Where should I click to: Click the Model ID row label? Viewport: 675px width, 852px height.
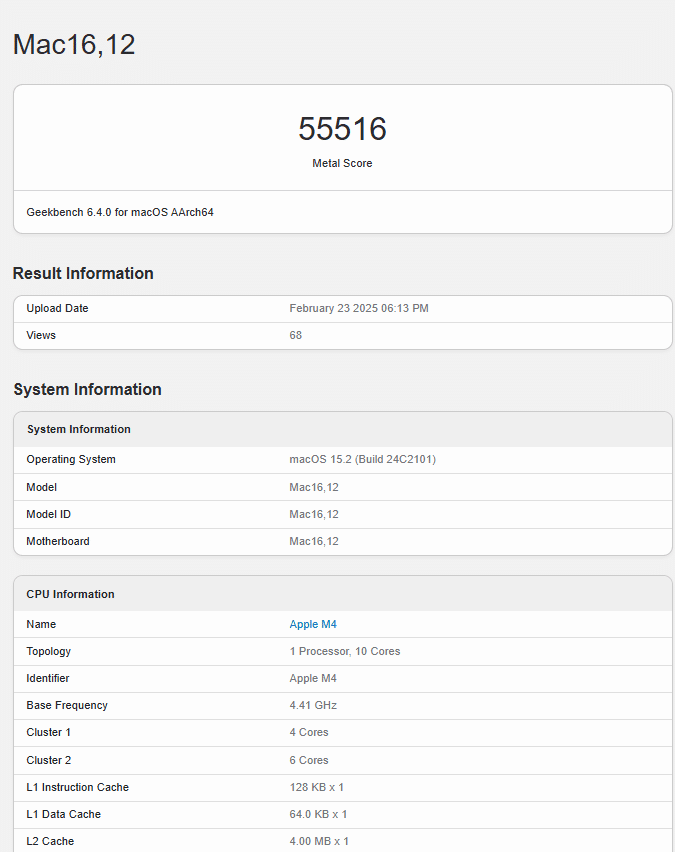pos(48,514)
